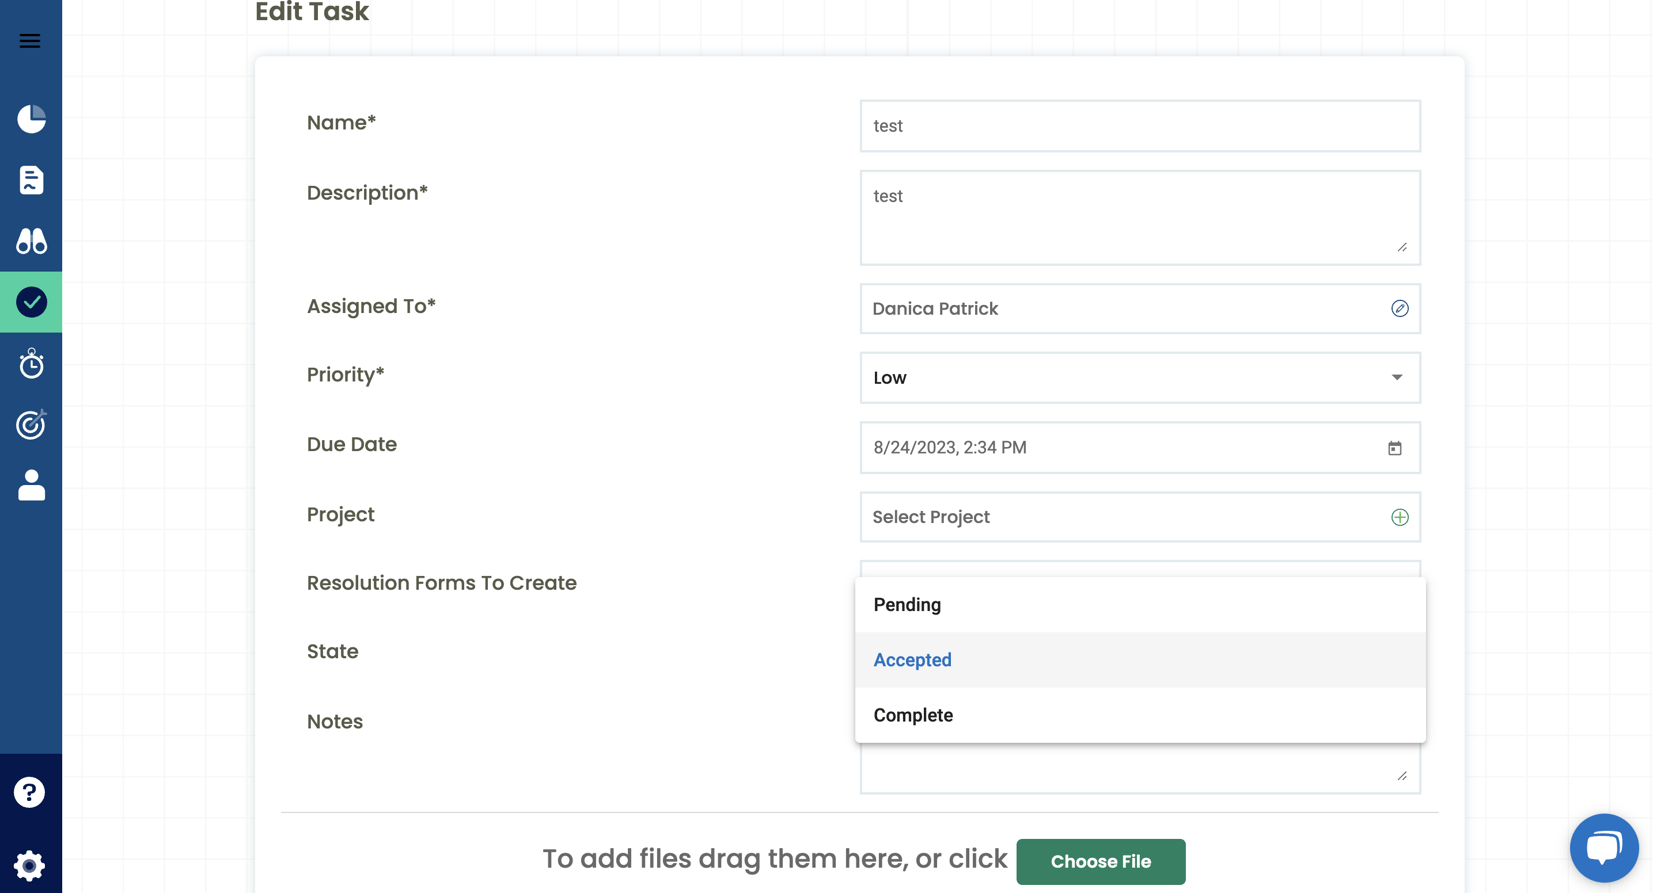Click the Resolution Forms To Create label
1653x893 pixels.
(x=442, y=583)
